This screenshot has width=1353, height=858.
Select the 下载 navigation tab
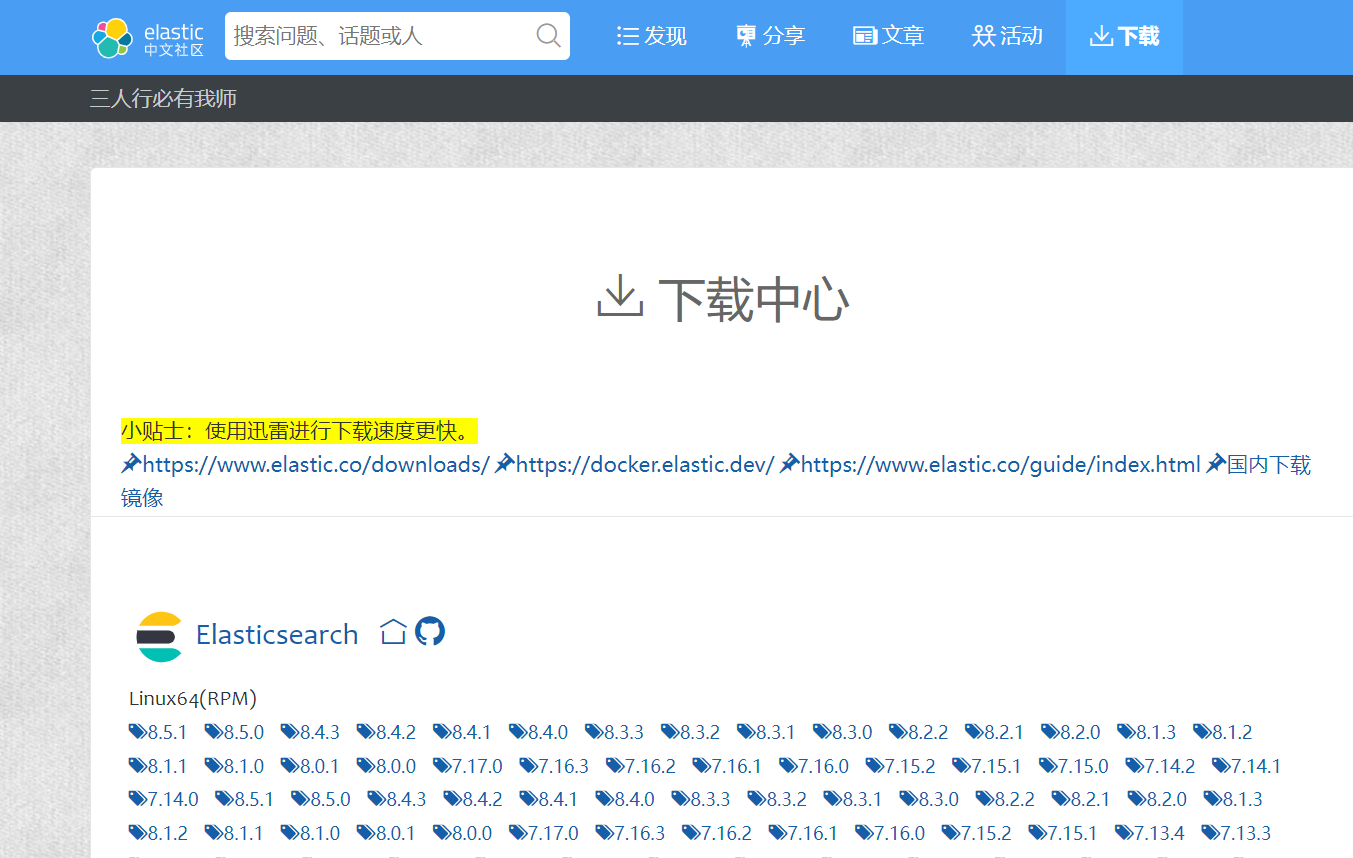point(1124,37)
